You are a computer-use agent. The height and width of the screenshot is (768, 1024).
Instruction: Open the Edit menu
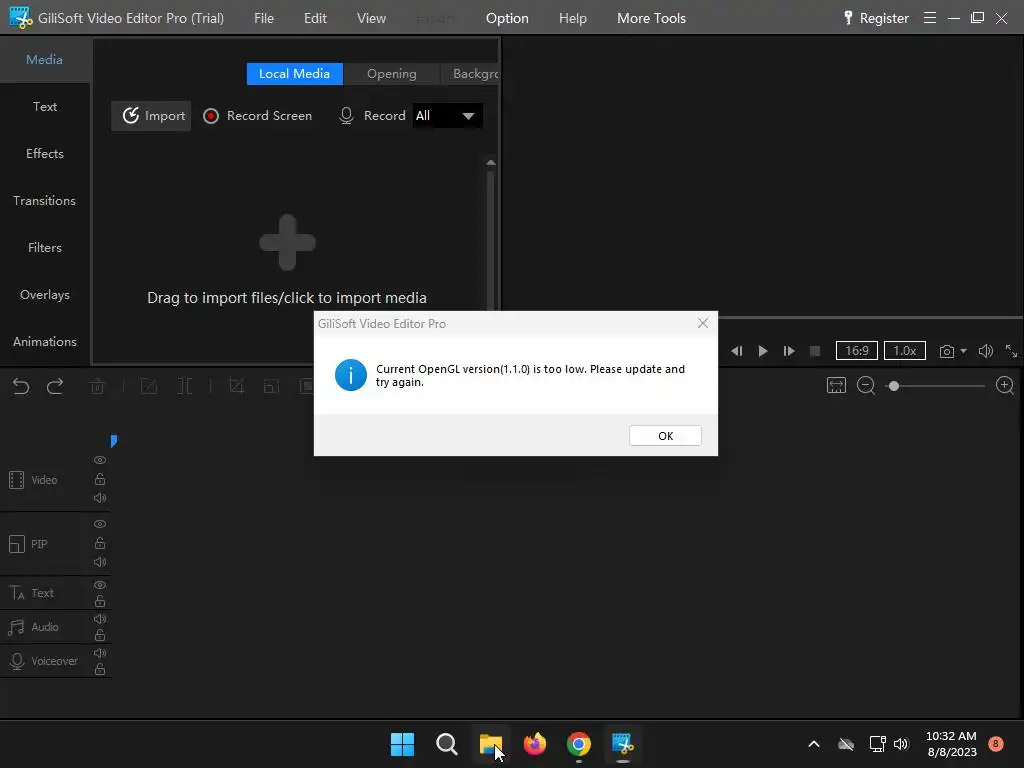[315, 18]
